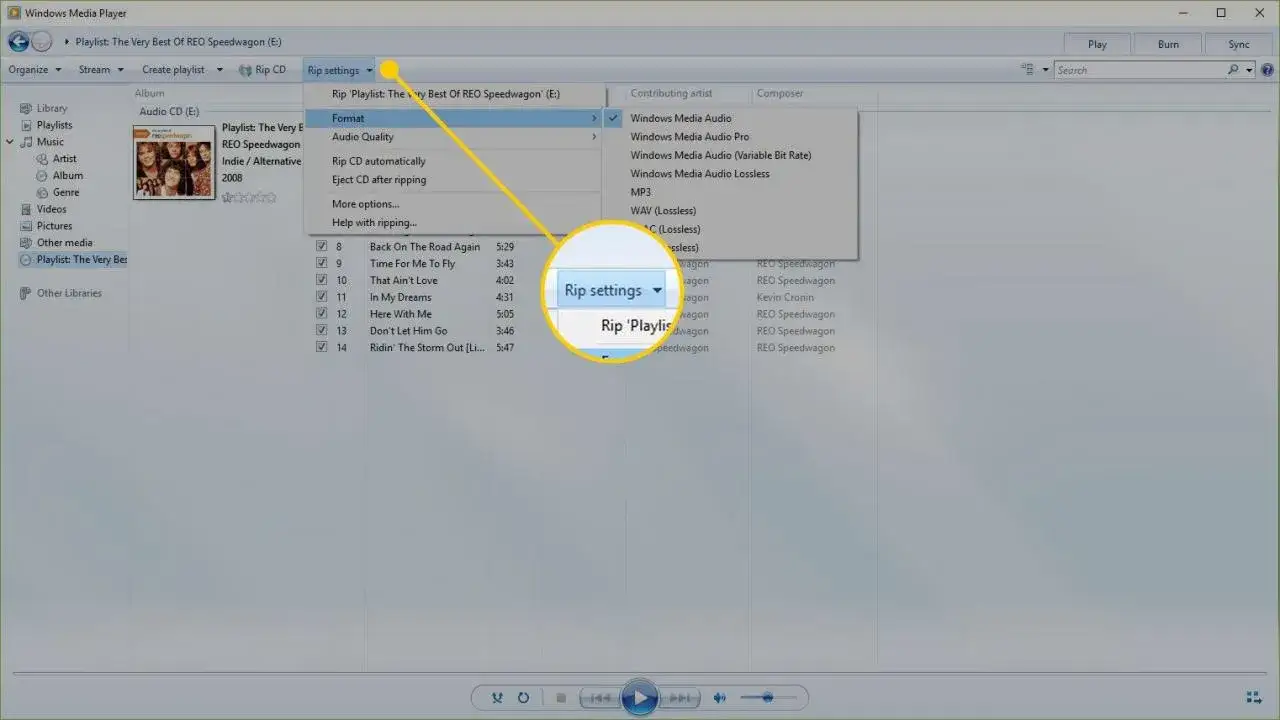The width and height of the screenshot is (1280, 720).
Task: Enable the repeat playback icon
Action: (523, 697)
